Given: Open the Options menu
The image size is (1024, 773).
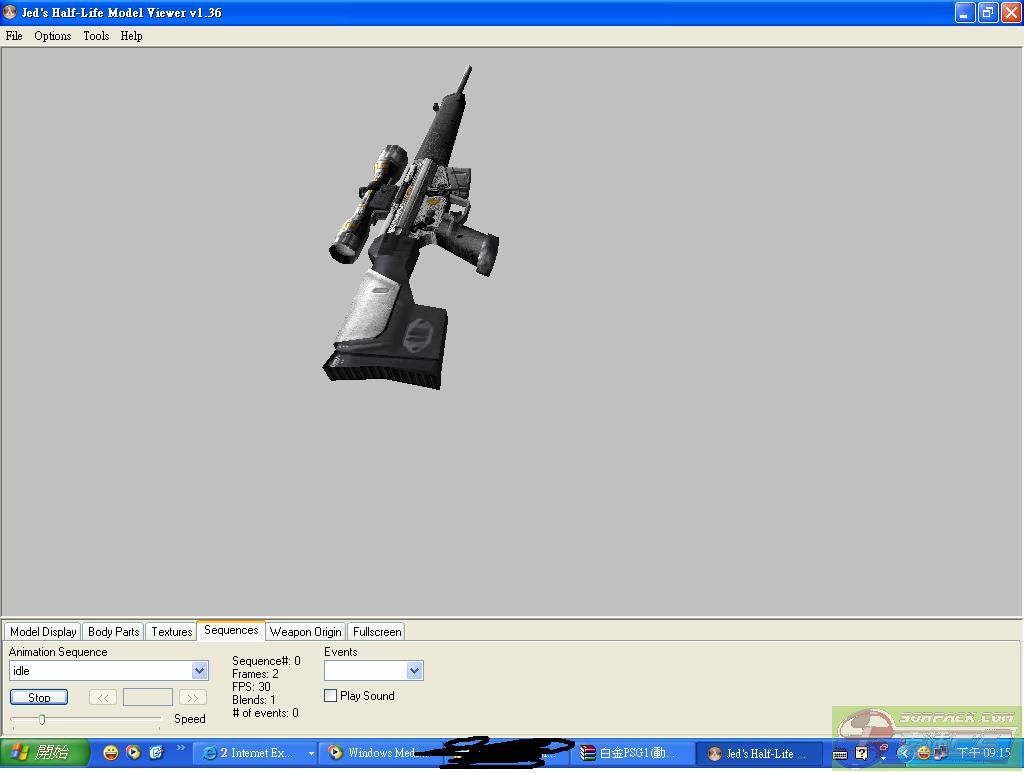Looking at the screenshot, I should tap(53, 36).
